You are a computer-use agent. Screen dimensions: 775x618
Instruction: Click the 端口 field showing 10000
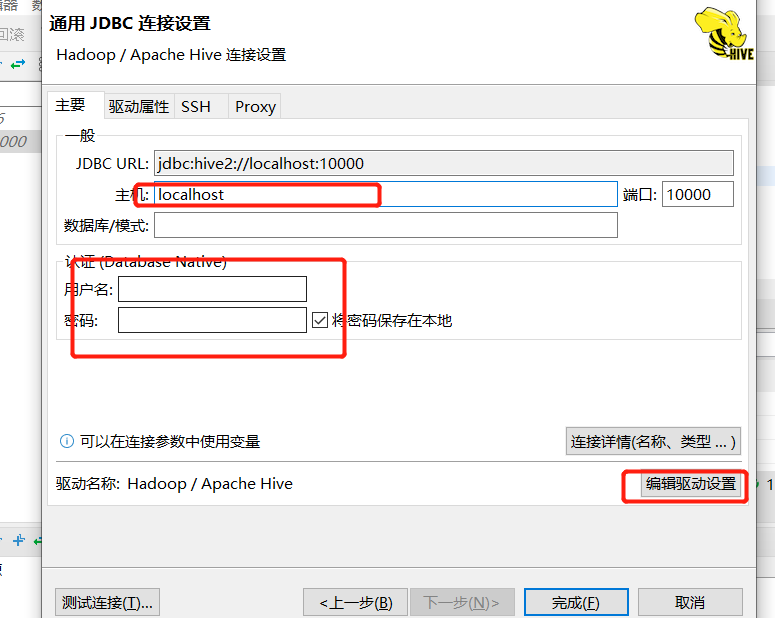click(697, 194)
